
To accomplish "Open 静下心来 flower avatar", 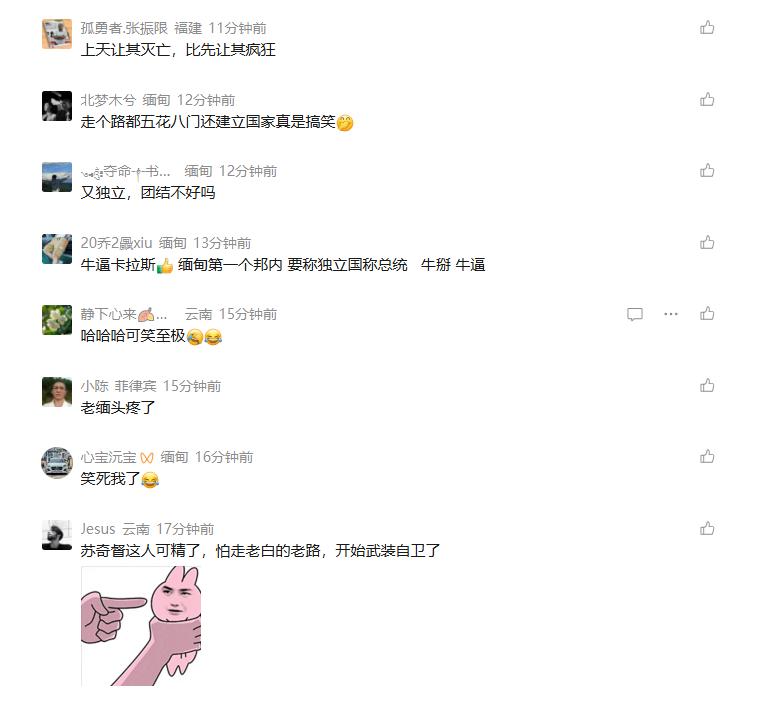I will tap(57, 320).
